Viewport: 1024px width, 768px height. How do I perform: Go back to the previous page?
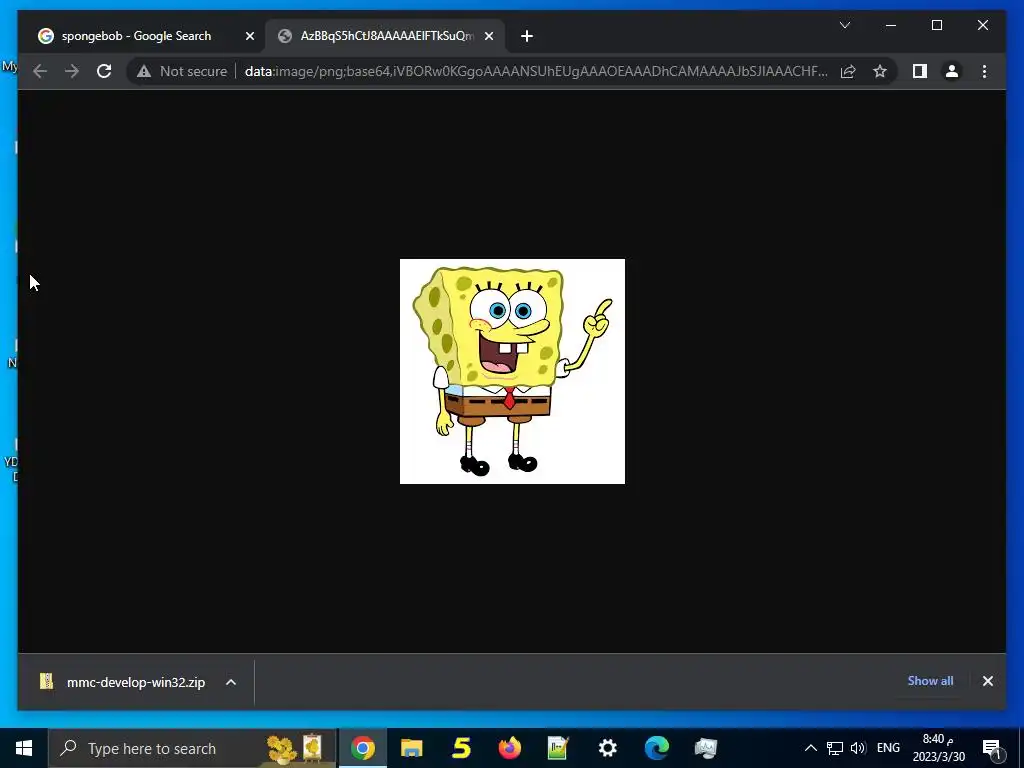pyautogui.click(x=40, y=71)
